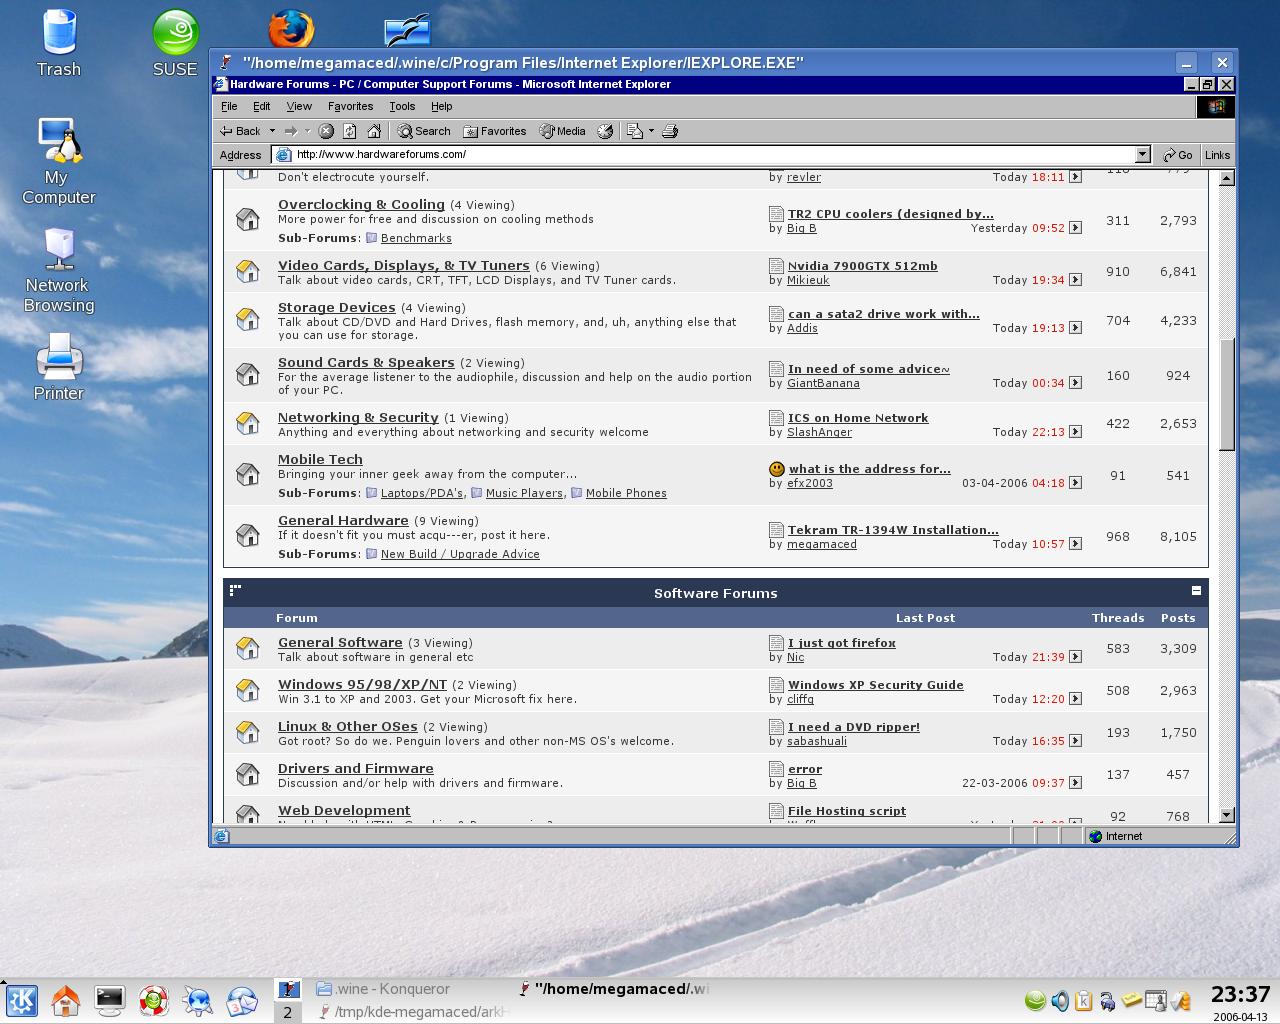This screenshot has height=1024, width=1280.
Task: Open the Trash desktop icon
Action: pyautogui.click(x=59, y=43)
